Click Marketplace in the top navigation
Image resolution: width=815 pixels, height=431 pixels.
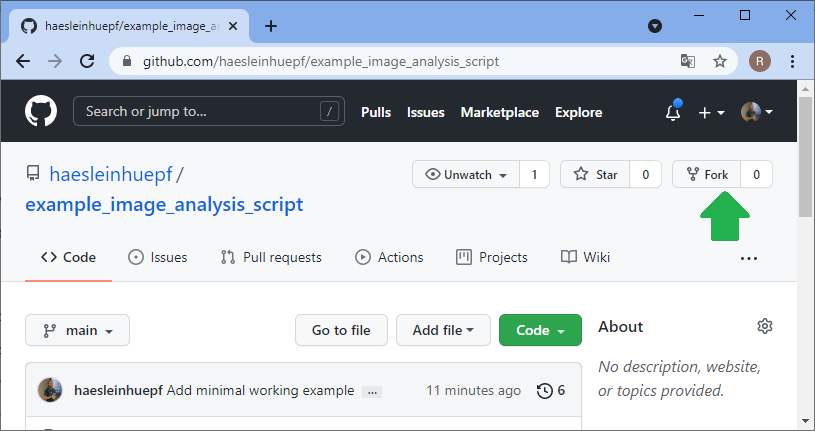tap(499, 112)
